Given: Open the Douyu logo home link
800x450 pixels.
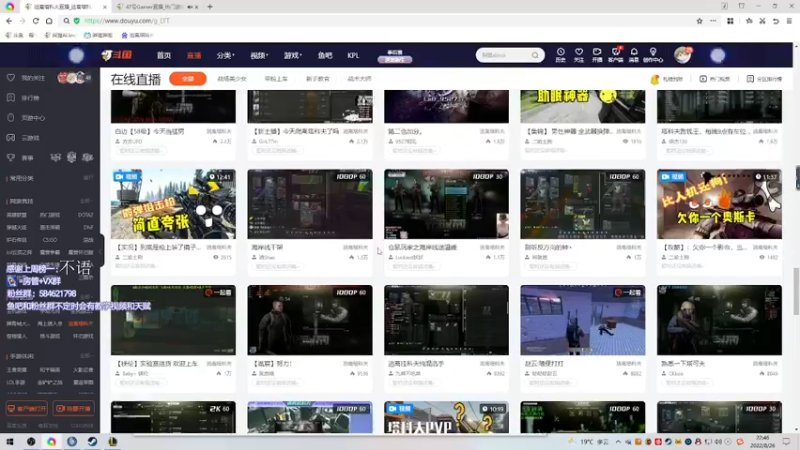Looking at the screenshot, I should click(117, 55).
